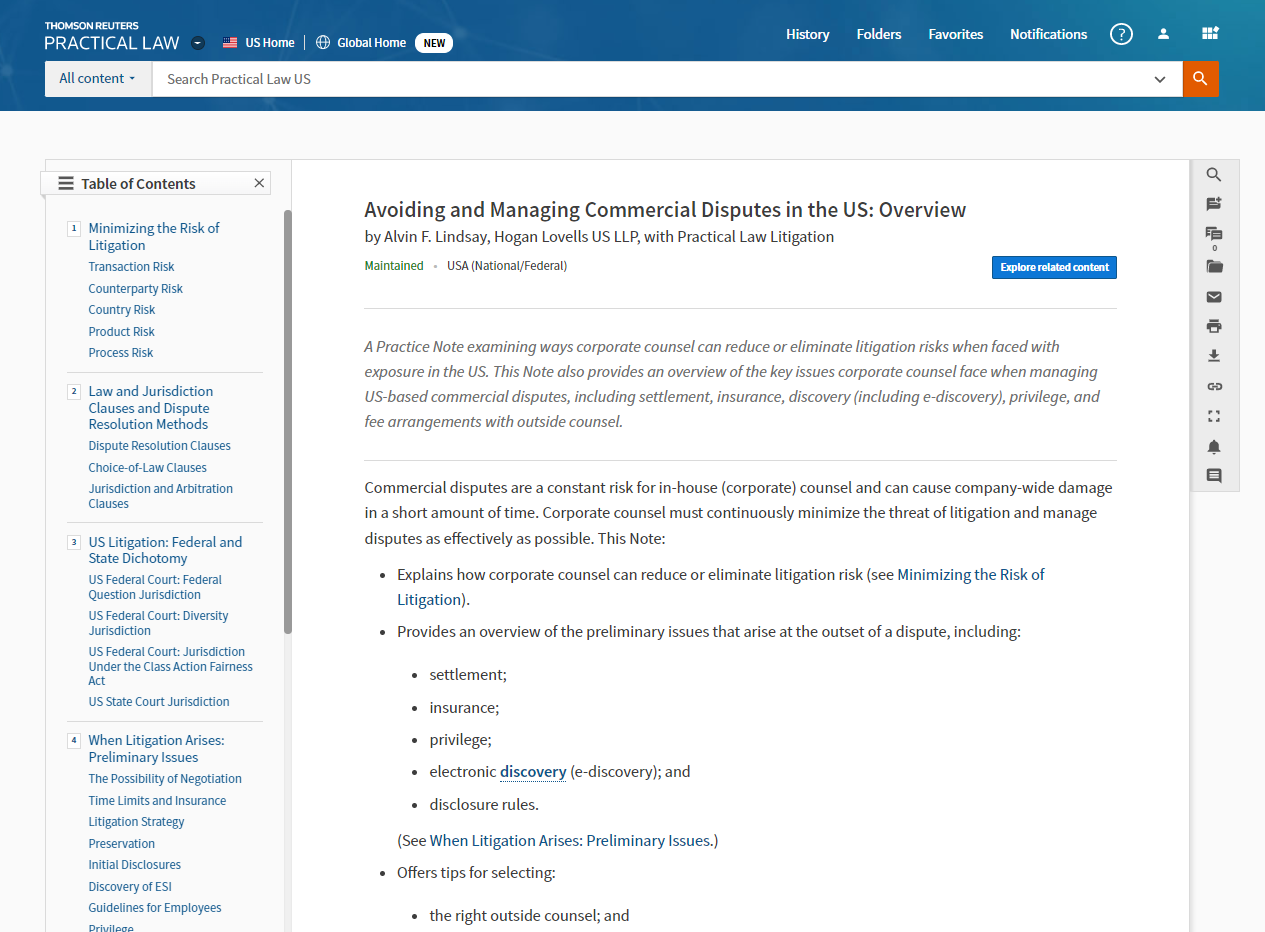This screenshot has height=932, width=1265.
Task: Click the email document envelope icon
Action: [x=1214, y=297]
